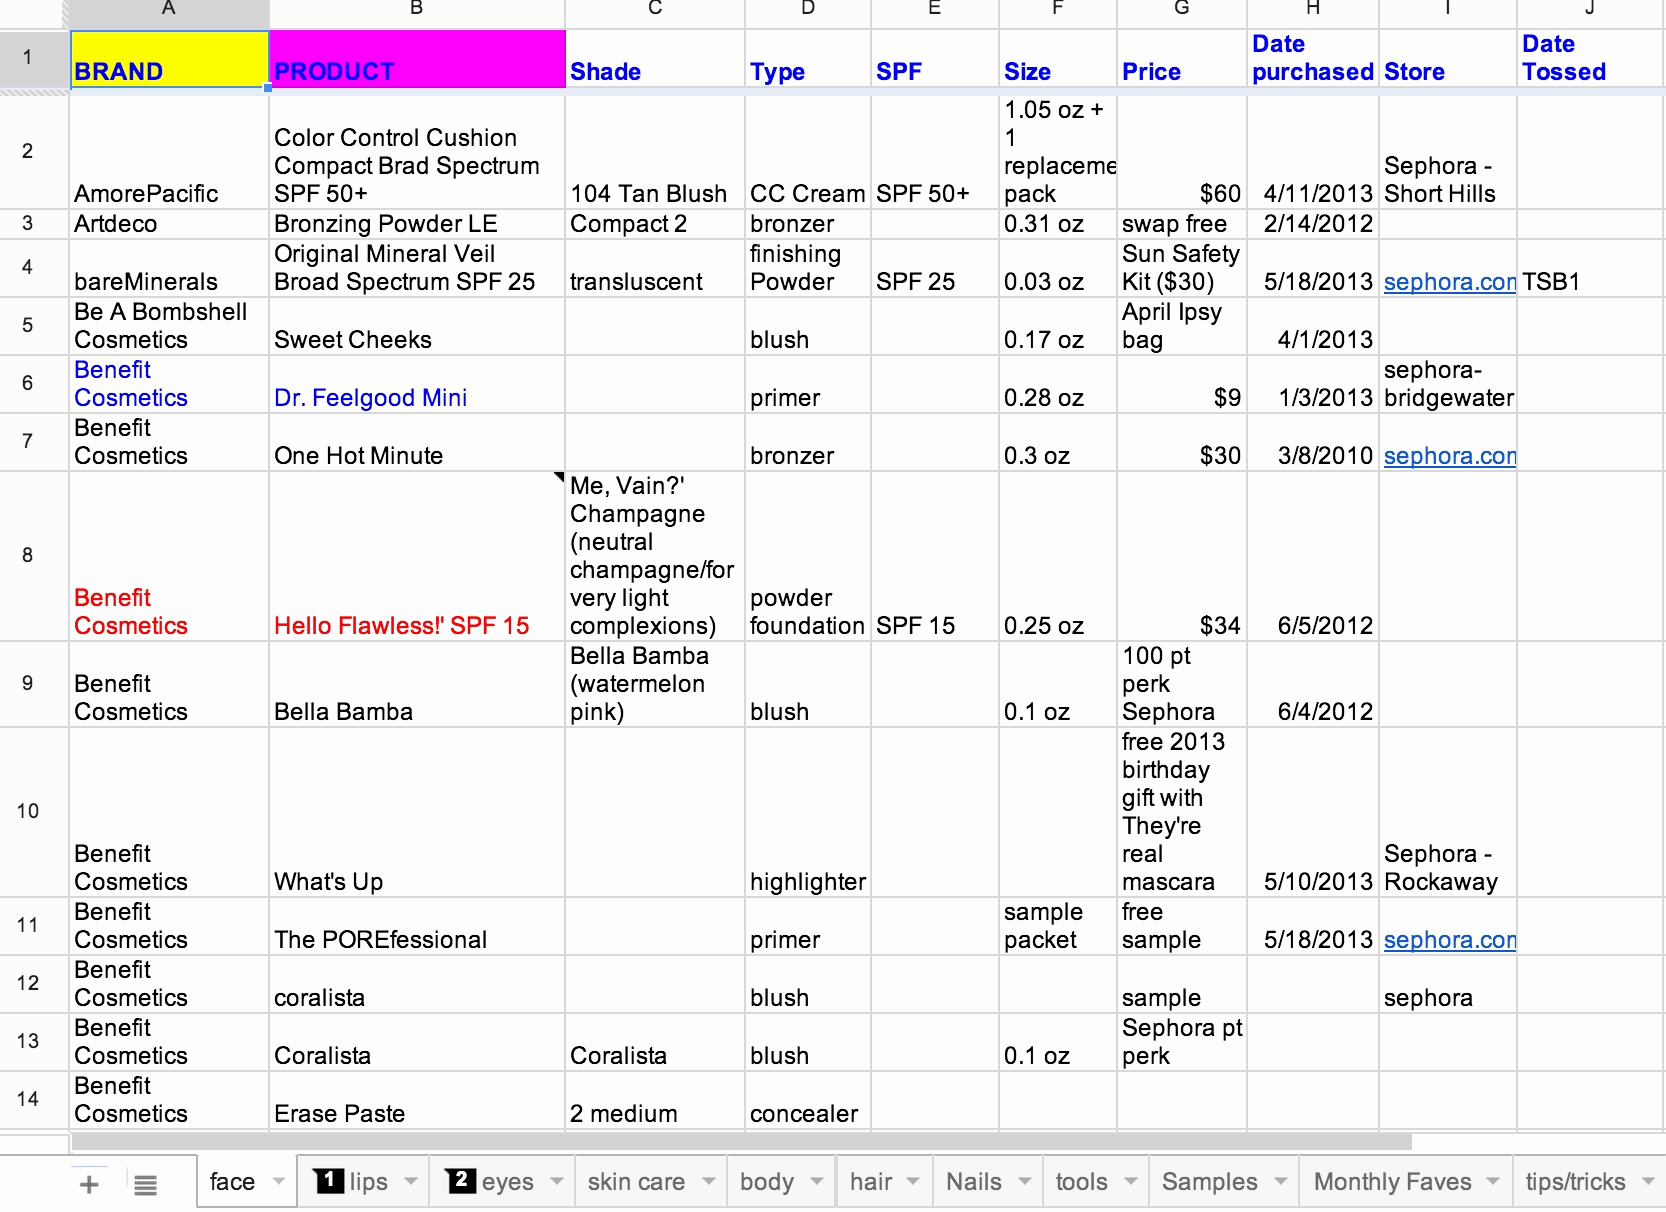This screenshot has width=1666, height=1212.
Task: Click the Artdeco brand cell
Action: tap(169, 224)
